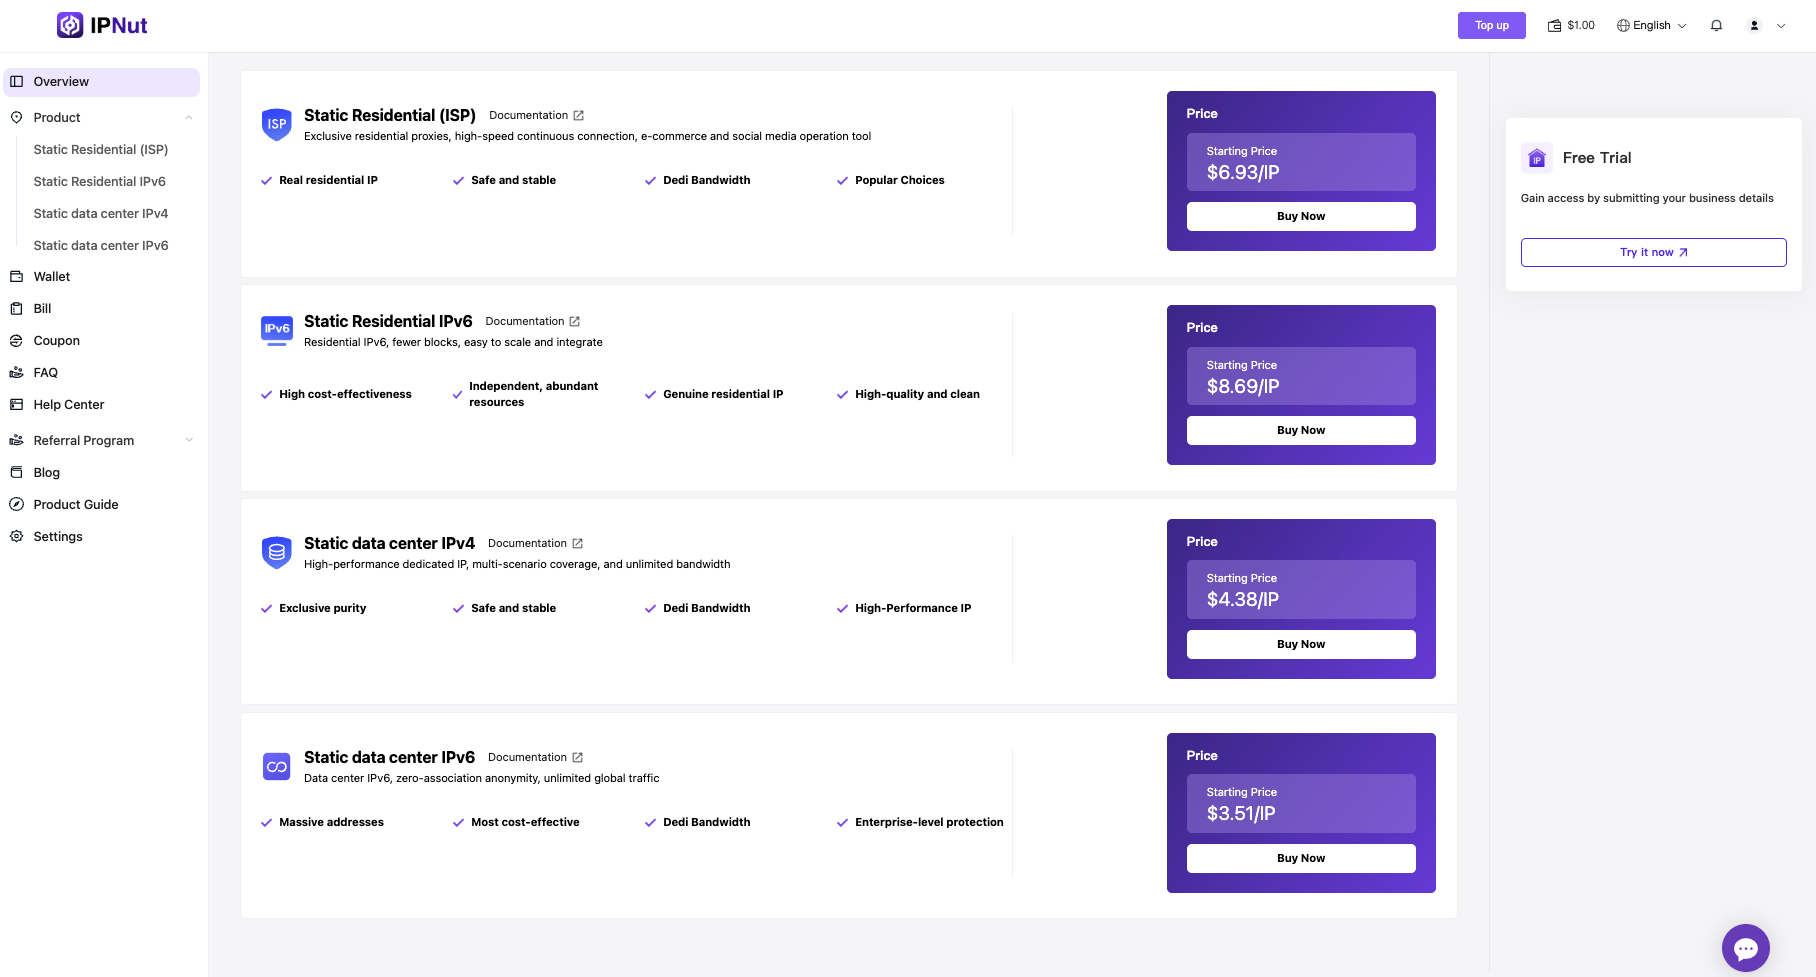Open the English language dropdown
Image resolution: width=1816 pixels, height=977 pixels.
click(x=1652, y=26)
